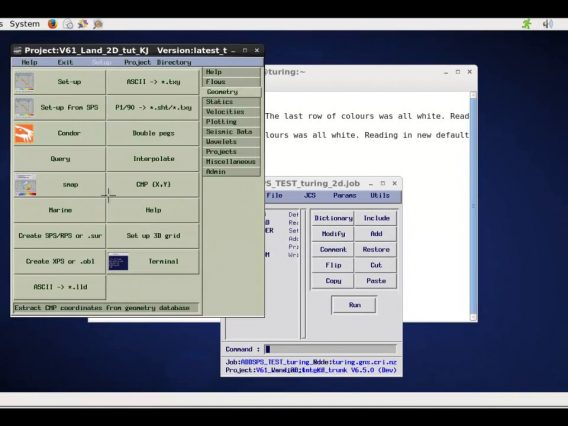Click the Set-up From SPS button
This screenshot has height=426, width=568.
click(59, 108)
